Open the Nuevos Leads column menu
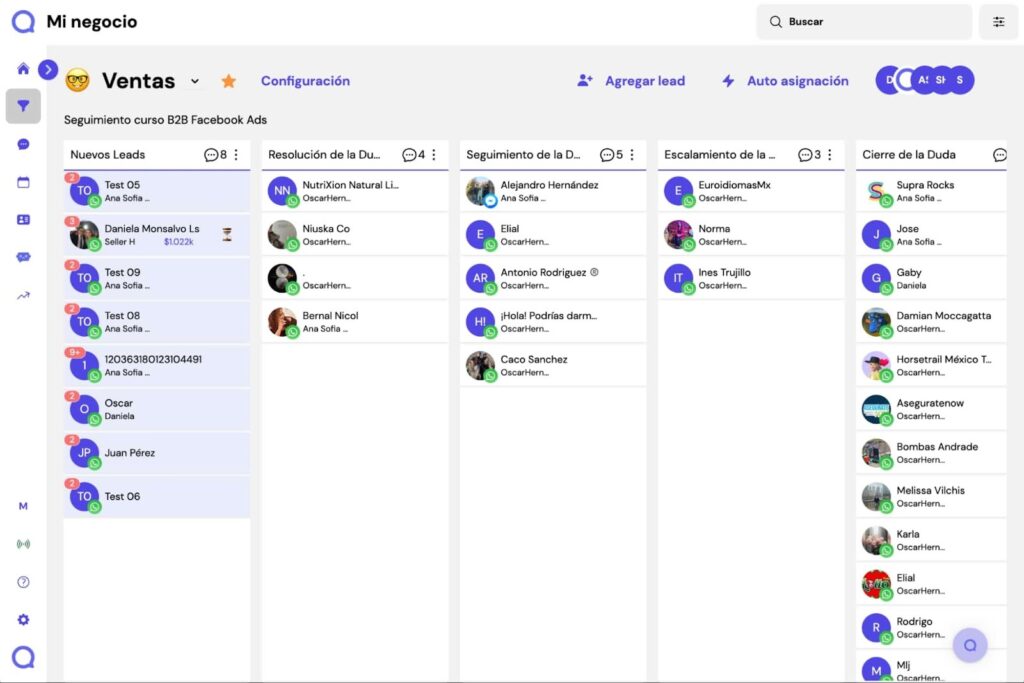 (236, 155)
